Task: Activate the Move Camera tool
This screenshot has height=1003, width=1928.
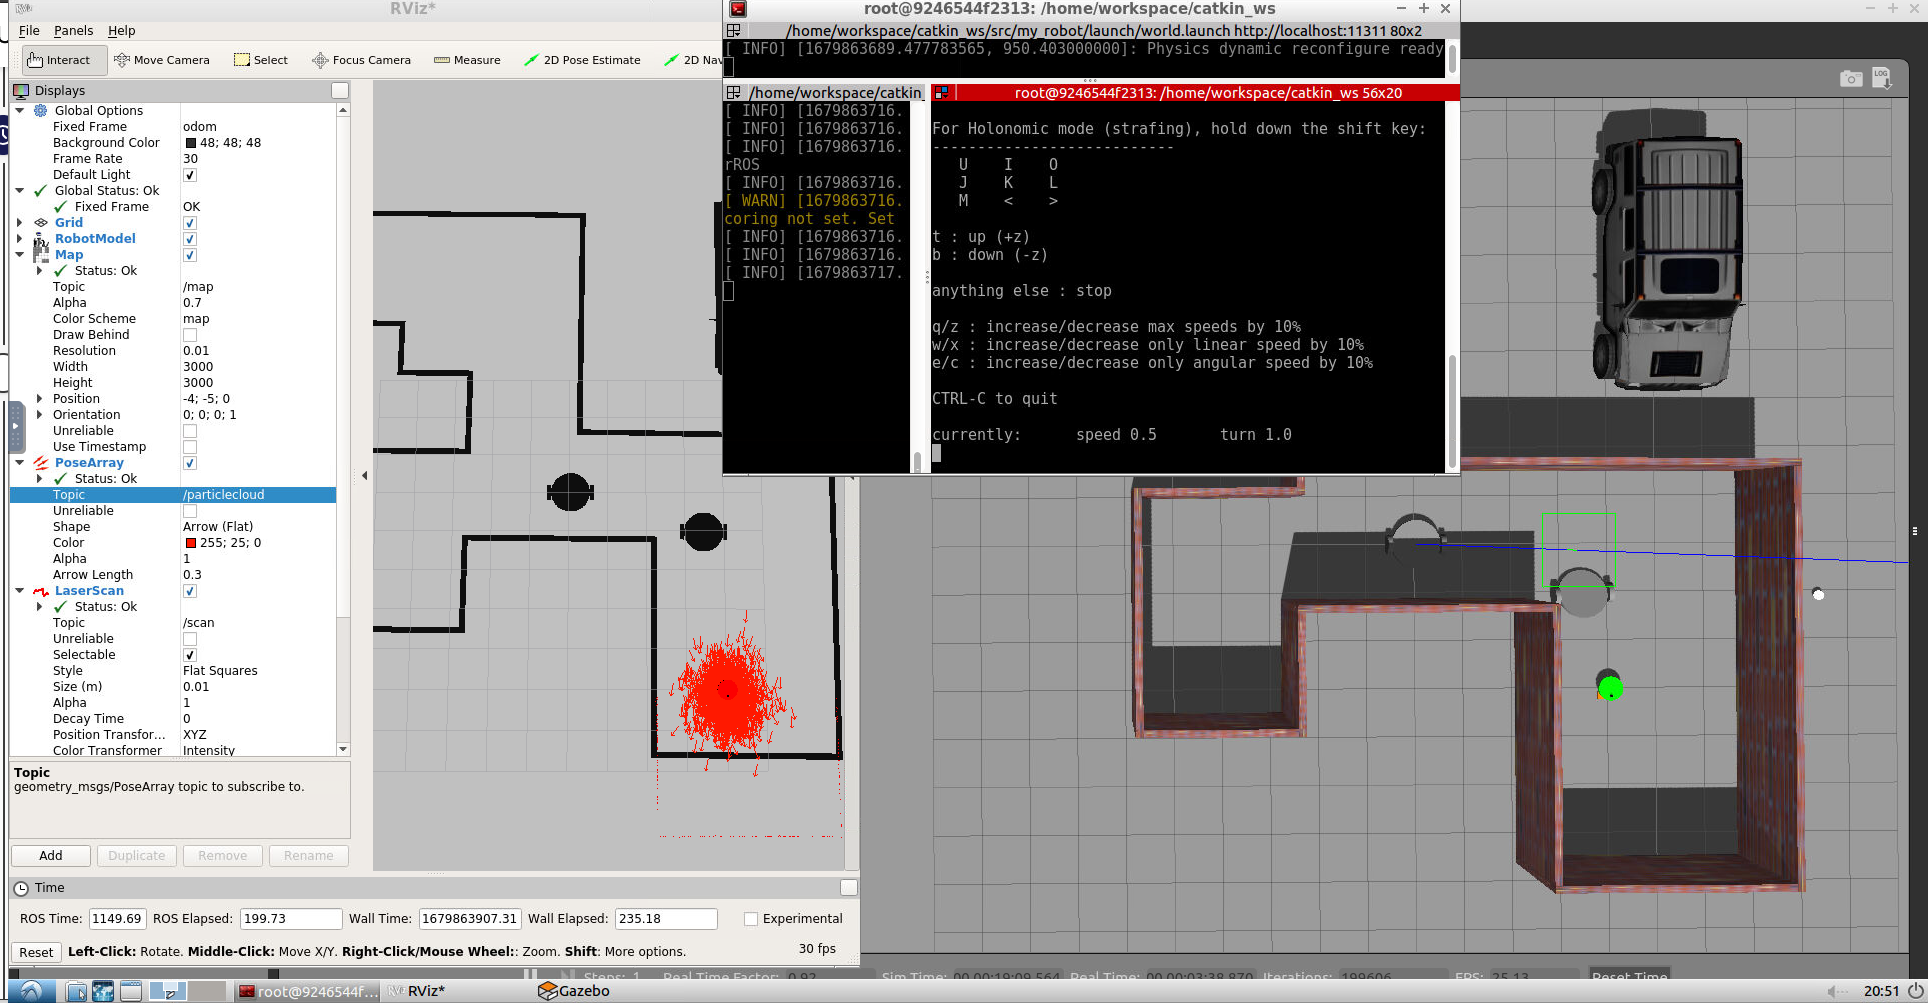Action: click(x=162, y=60)
